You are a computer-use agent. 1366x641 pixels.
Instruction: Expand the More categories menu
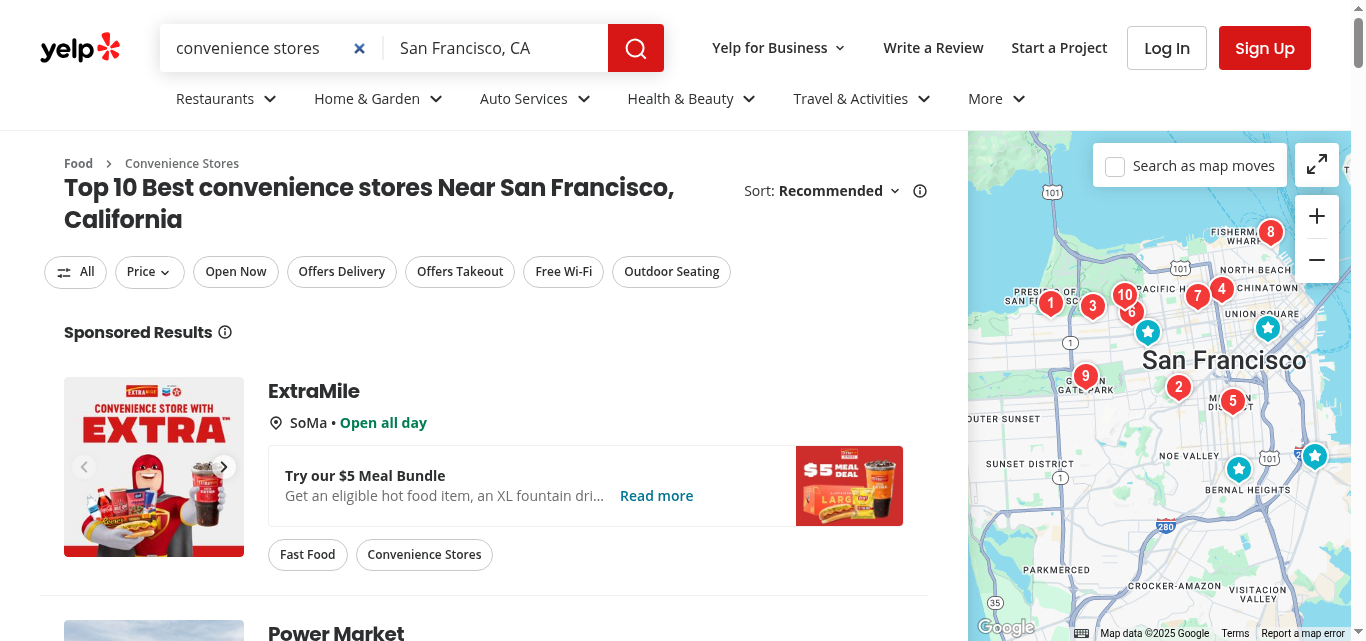(x=997, y=99)
